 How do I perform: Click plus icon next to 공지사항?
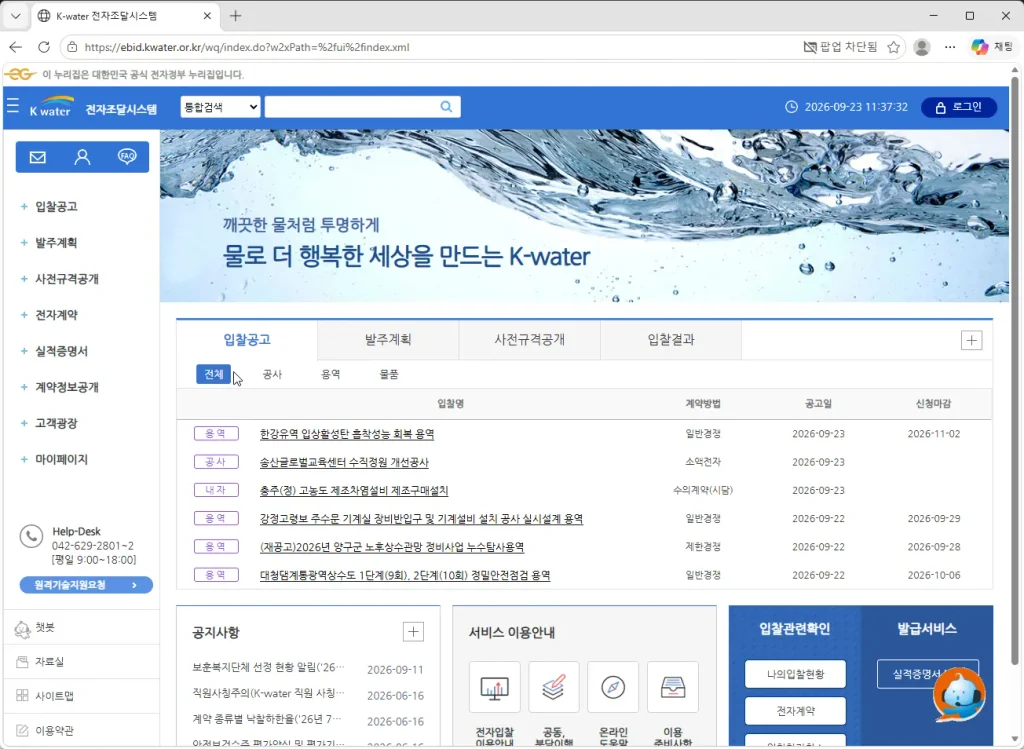coord(413,631)
